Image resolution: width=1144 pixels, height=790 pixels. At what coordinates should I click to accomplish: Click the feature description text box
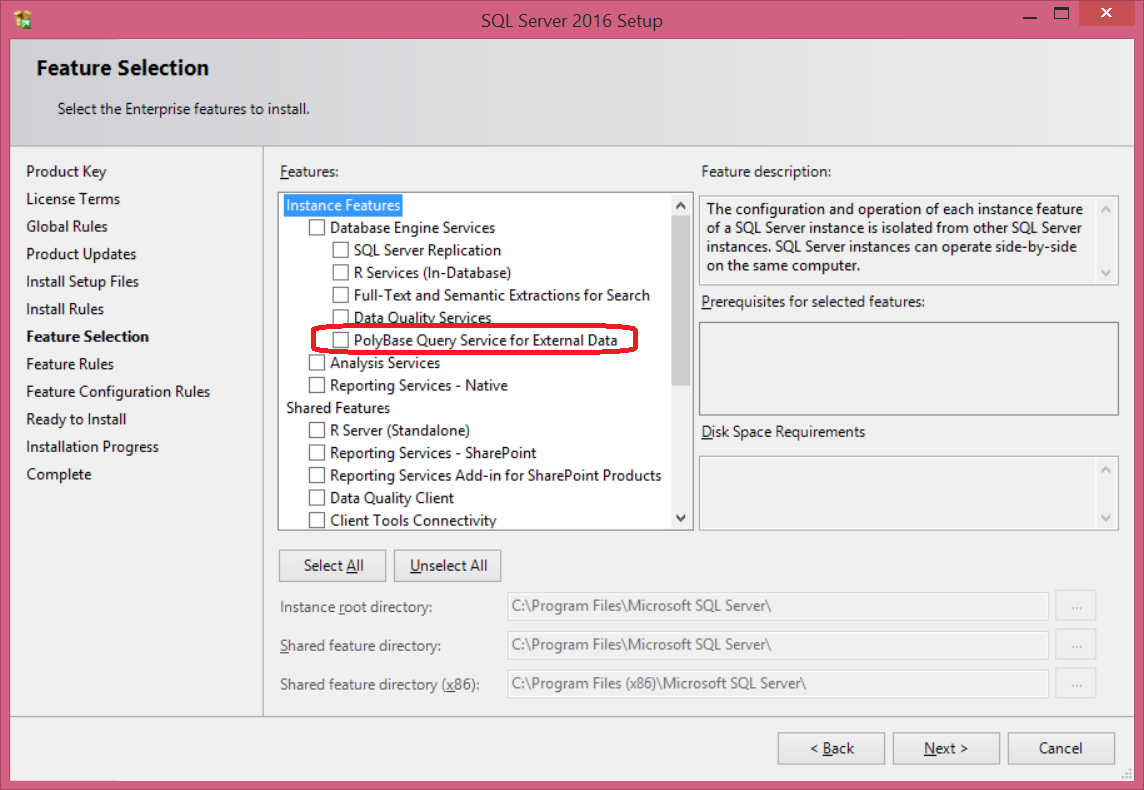[x=908, y=240]
